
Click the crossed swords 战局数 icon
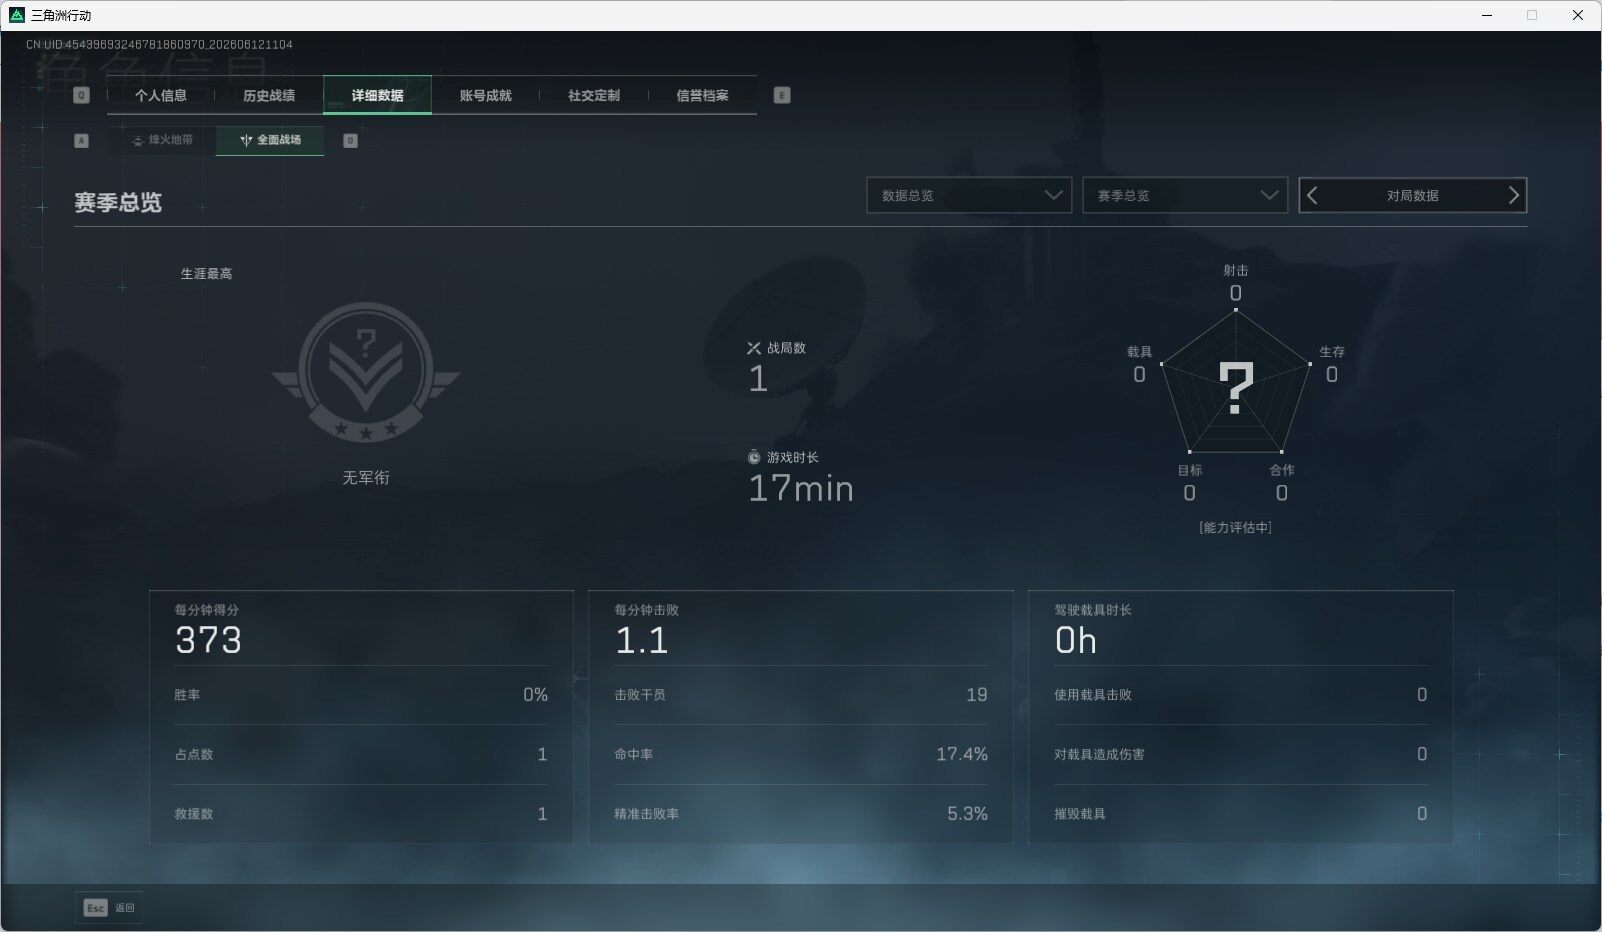tap(754, 348)
